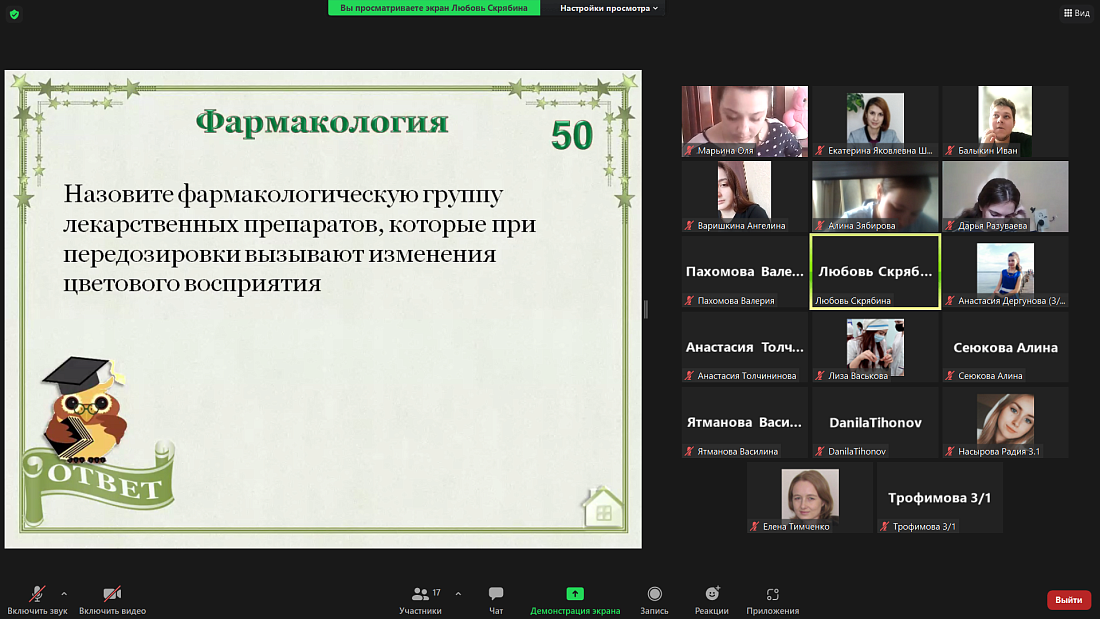
Task: Open the Настройки просмотра dropdown
Action: (603, 8)
